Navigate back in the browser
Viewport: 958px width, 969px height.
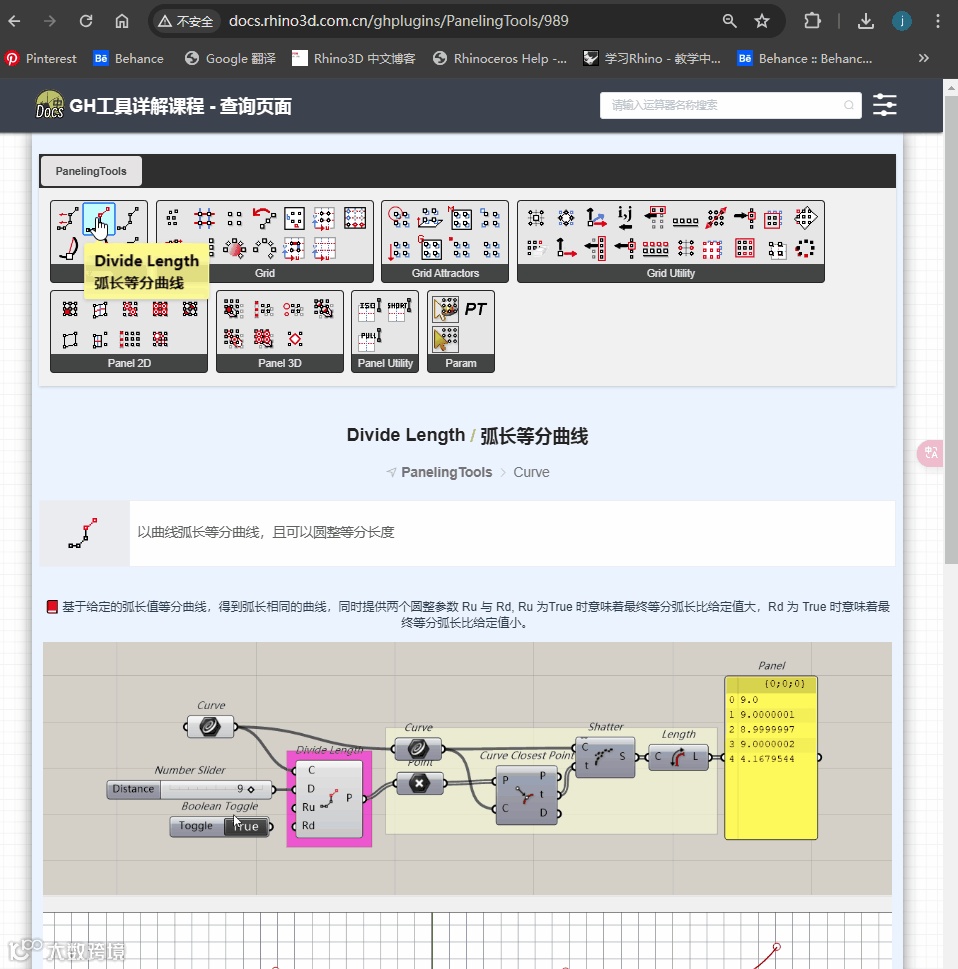coord(14,21)
